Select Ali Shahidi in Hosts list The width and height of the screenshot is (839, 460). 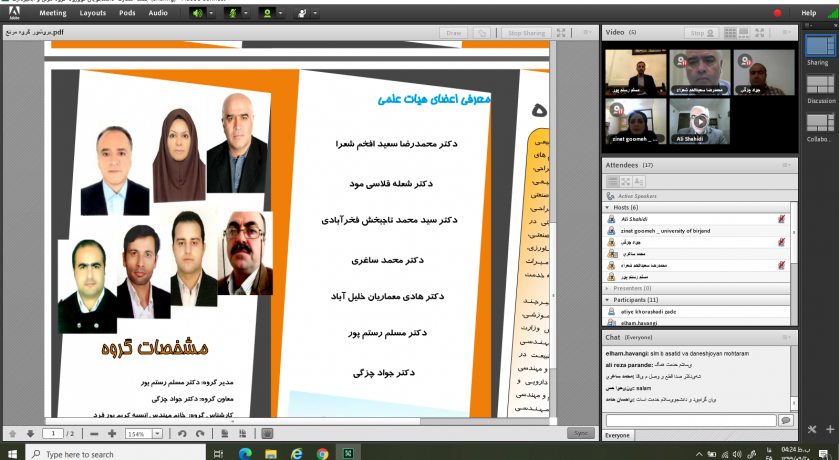[x=697, y=219]
